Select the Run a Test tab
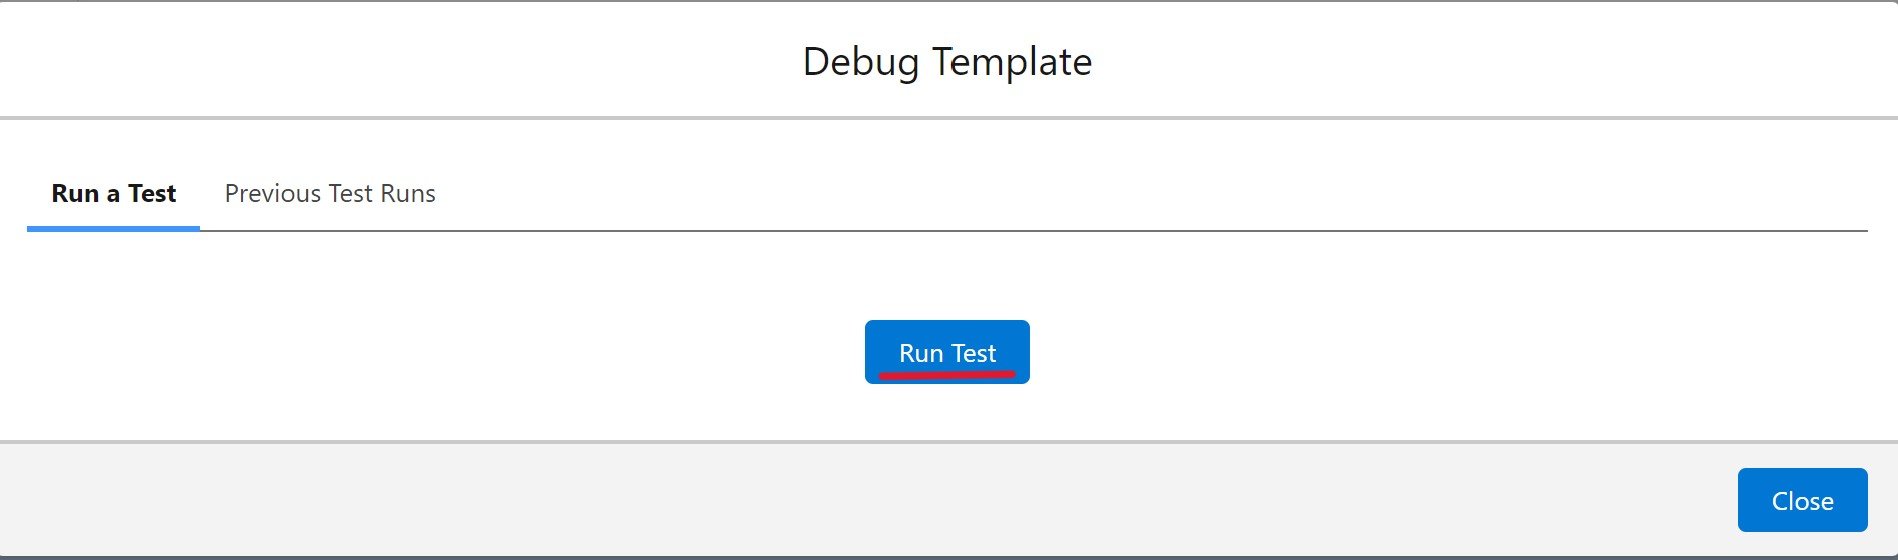The height and width of the screenshot is (560, 1898). click(x=113, y=193)
